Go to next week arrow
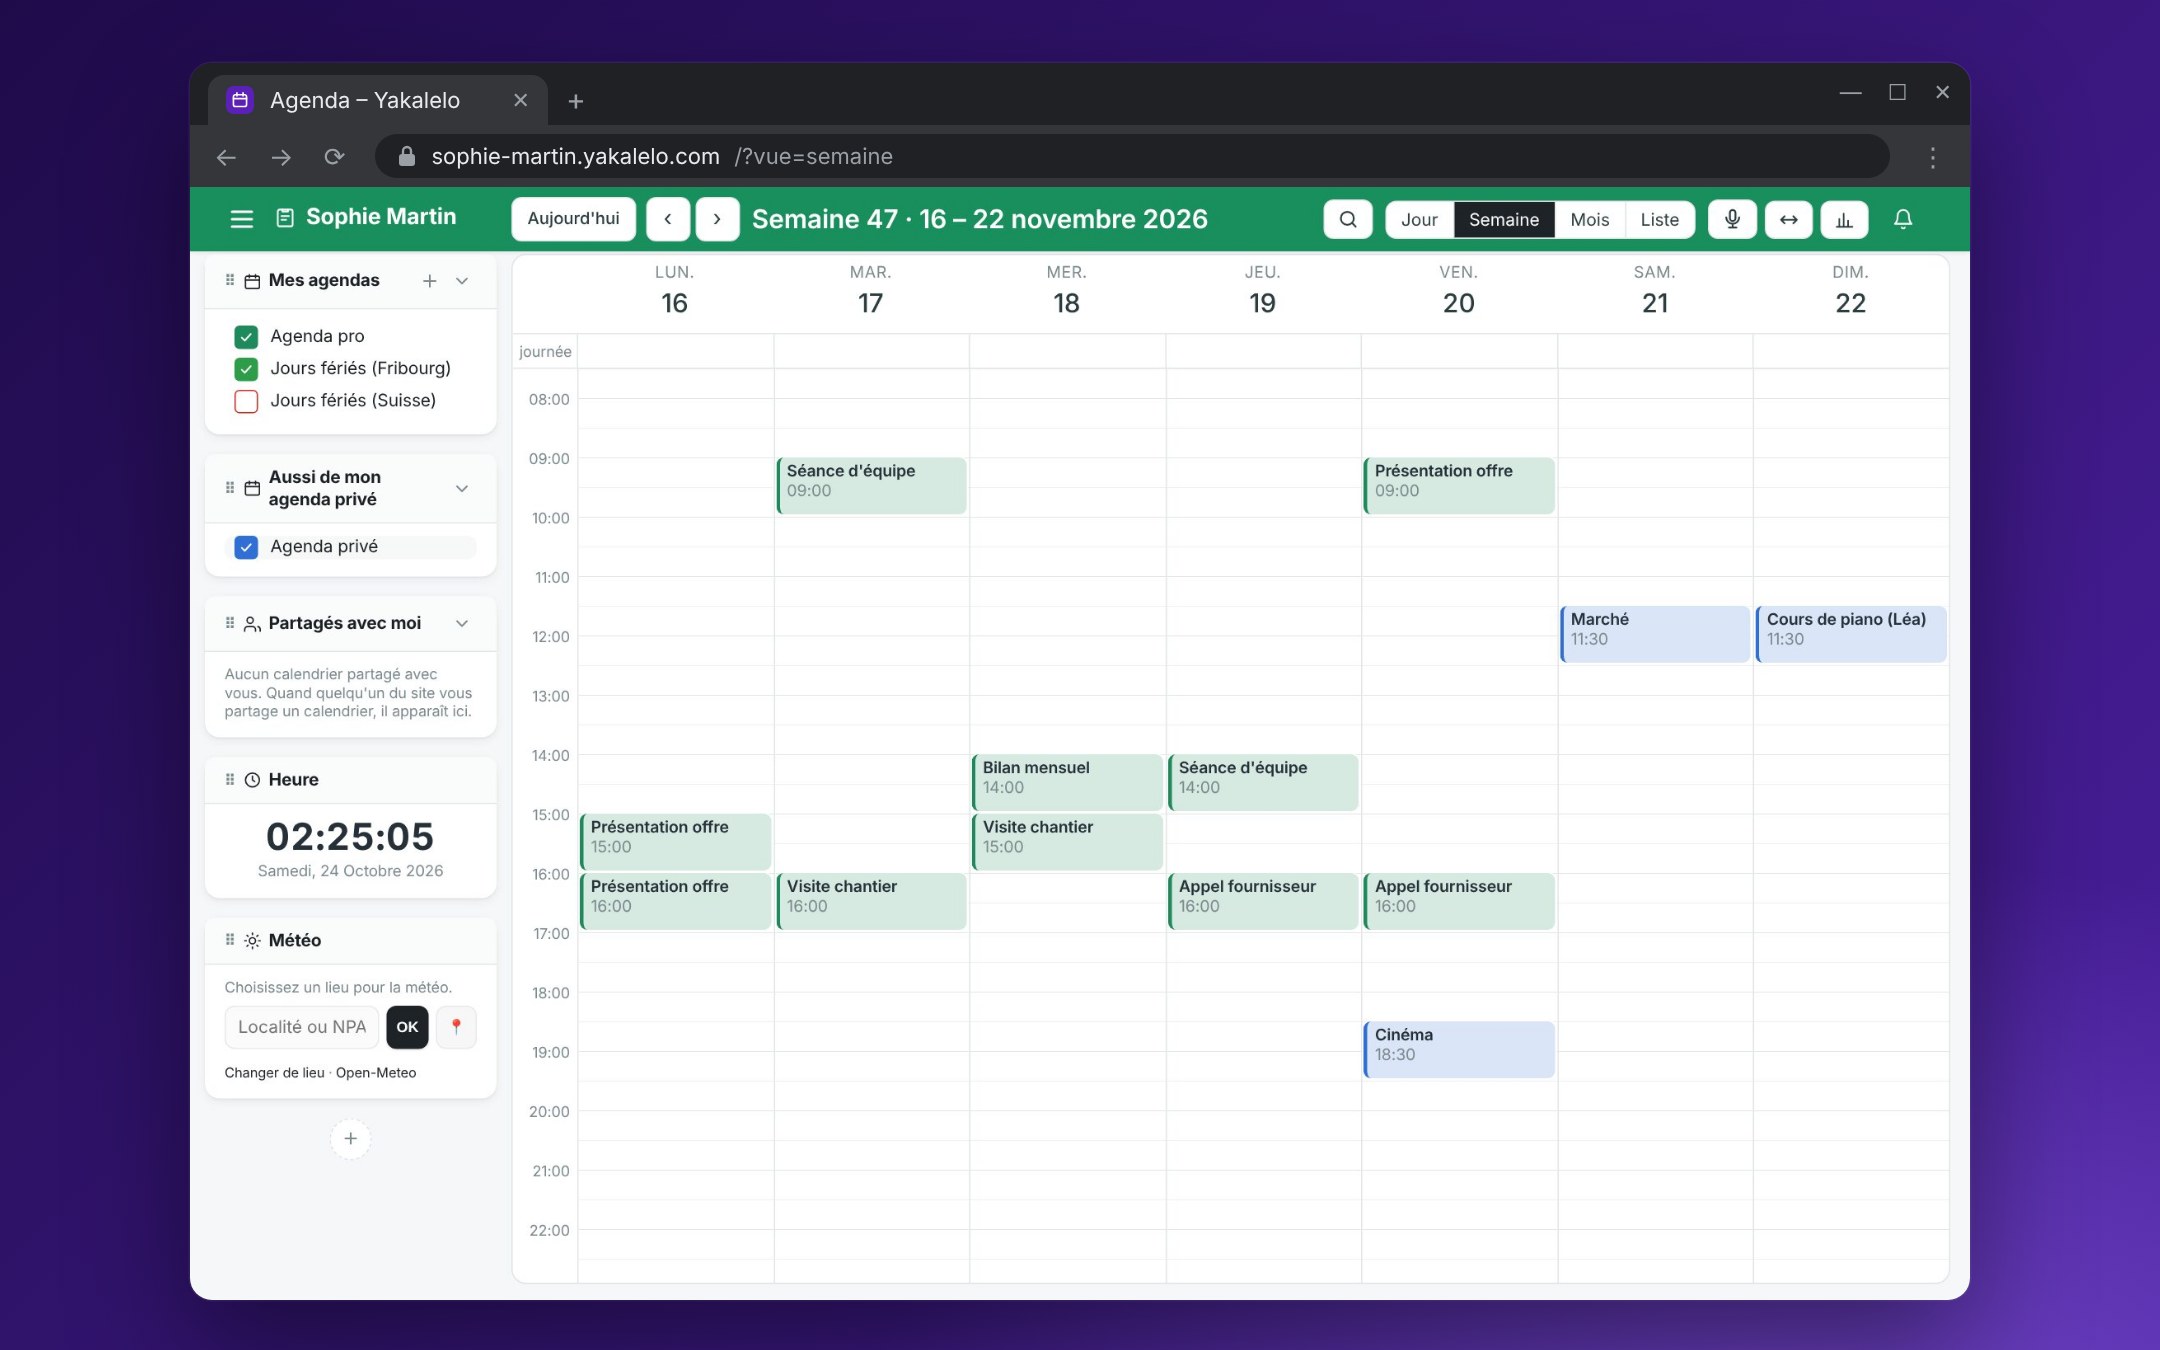2160x1350 pixels. pos(717,219)
